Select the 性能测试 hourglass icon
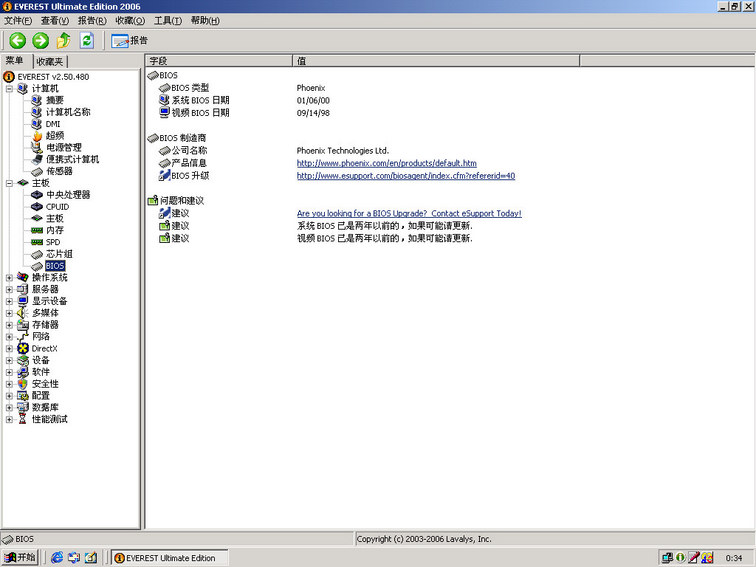756x567 pixels. tap(22, 419)
